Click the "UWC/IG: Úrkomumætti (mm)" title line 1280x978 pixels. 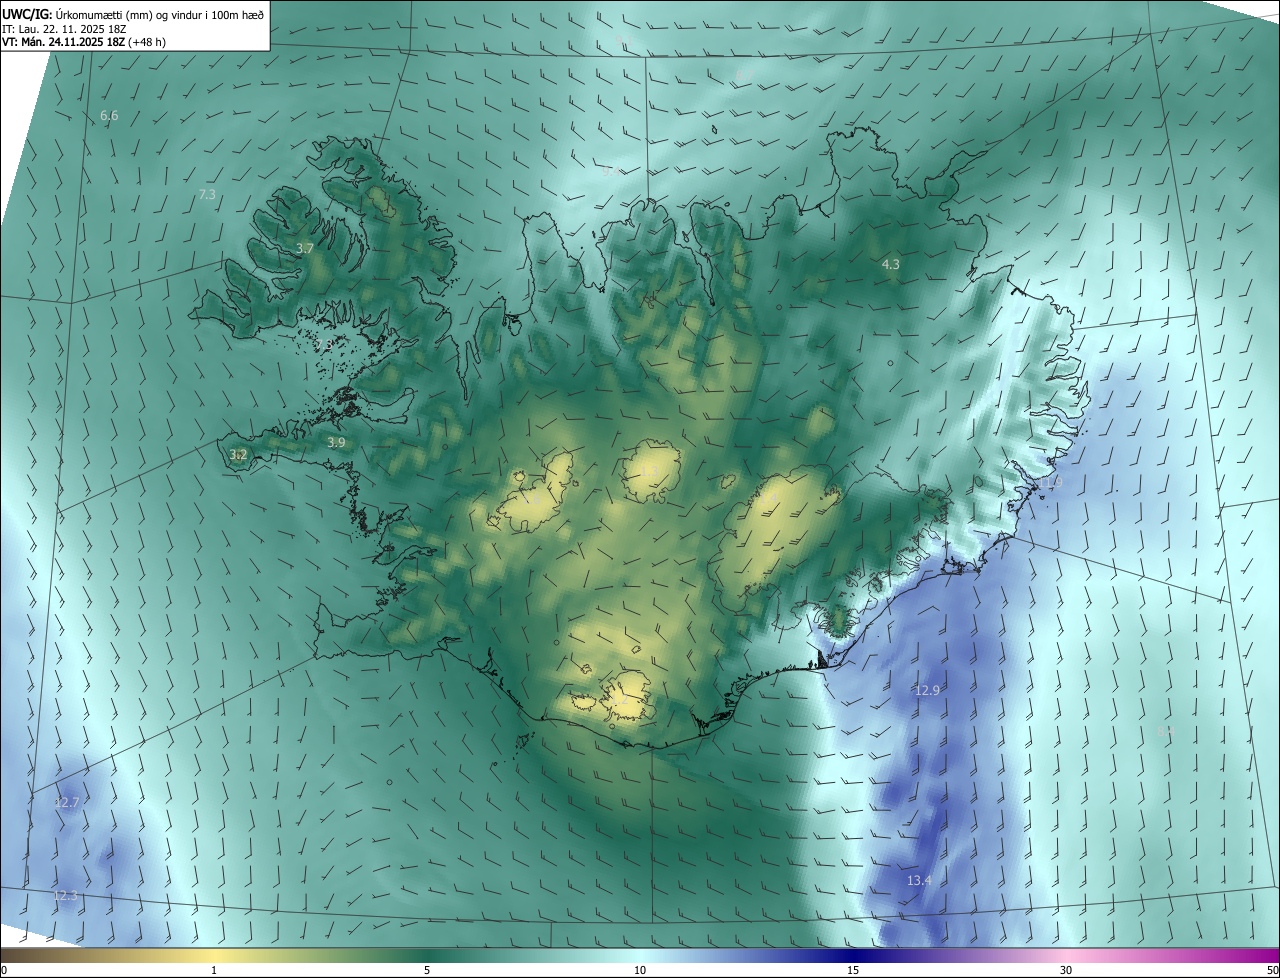pos(133,15)
